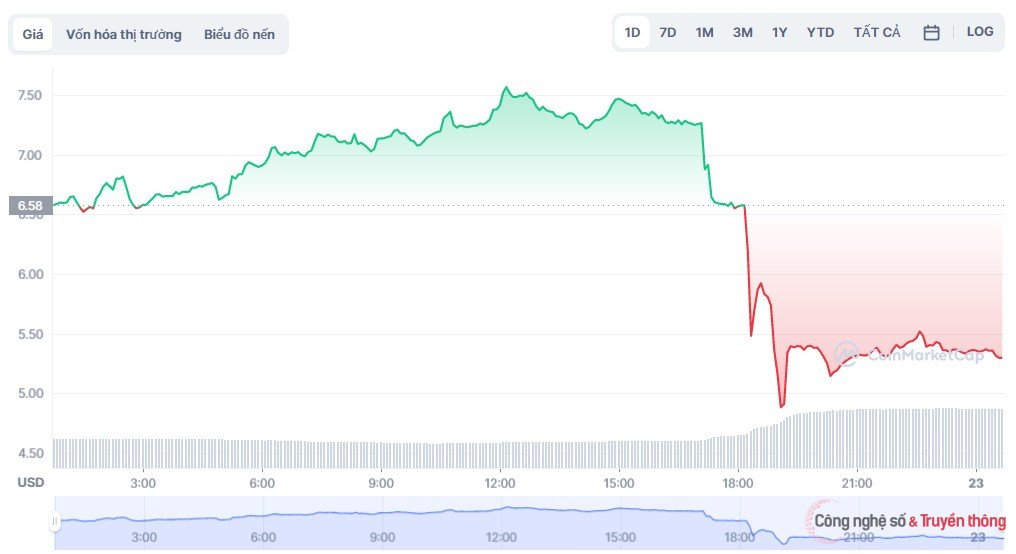Show TẤT CẢ full history range
This screenshot has width=1016, height=554.
[877, 33]
